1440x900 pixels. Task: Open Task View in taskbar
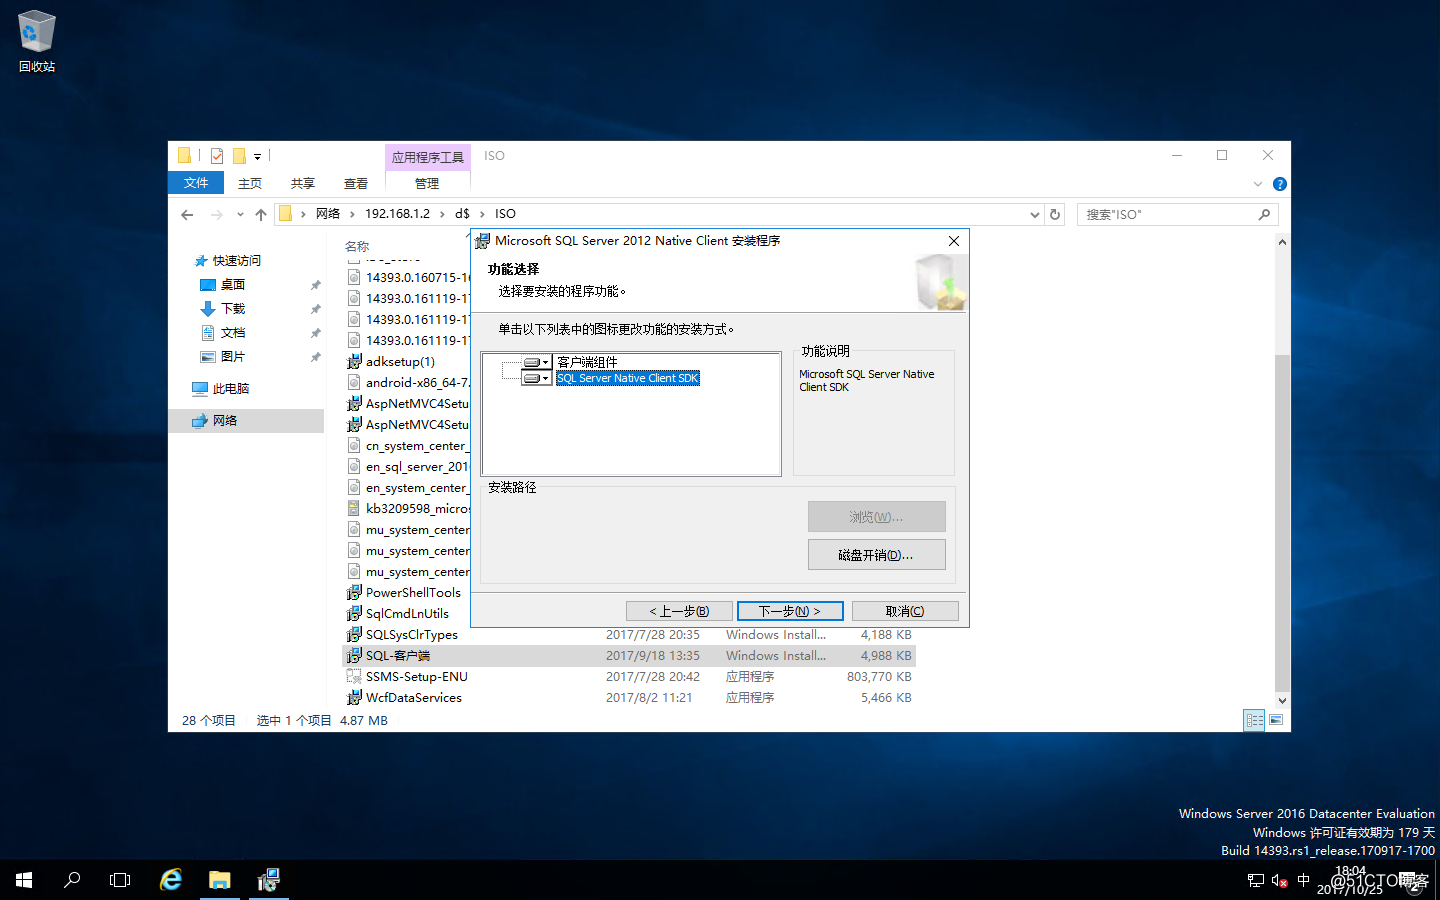120,880
